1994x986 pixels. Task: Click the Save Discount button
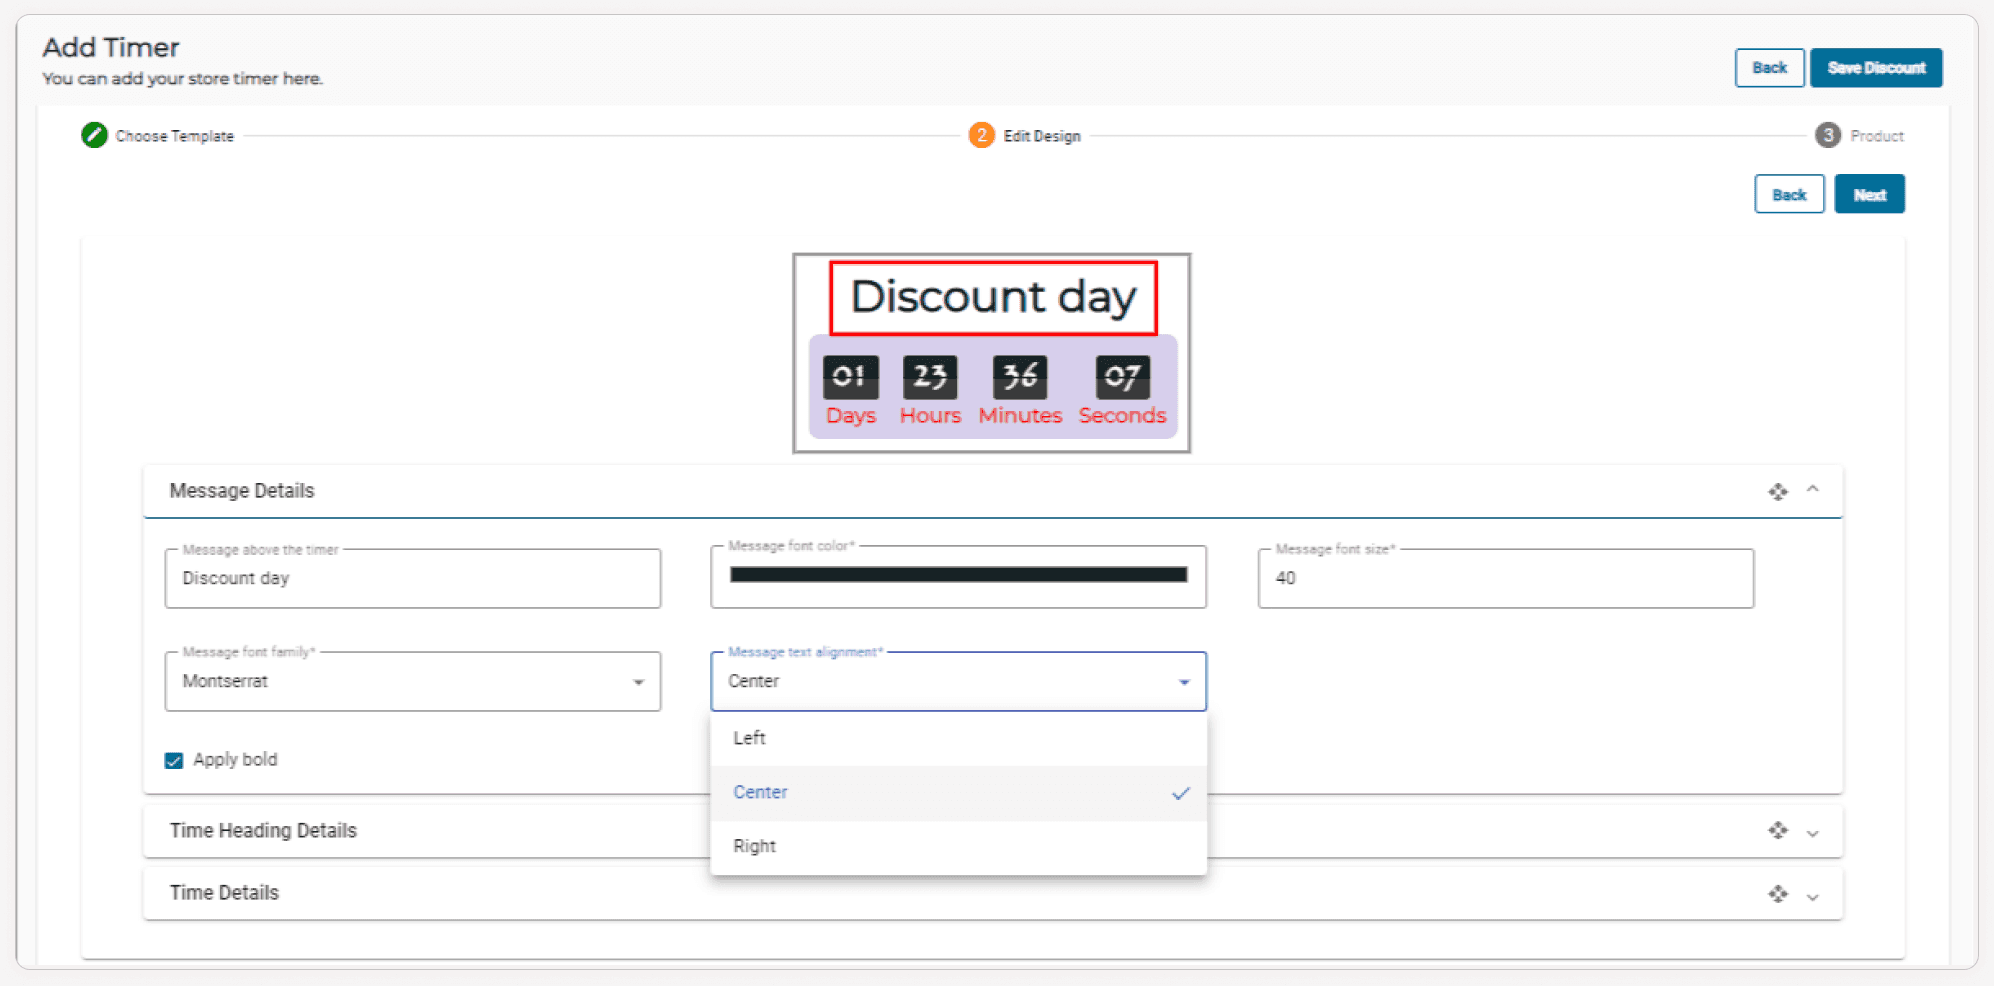[1875, 68]
